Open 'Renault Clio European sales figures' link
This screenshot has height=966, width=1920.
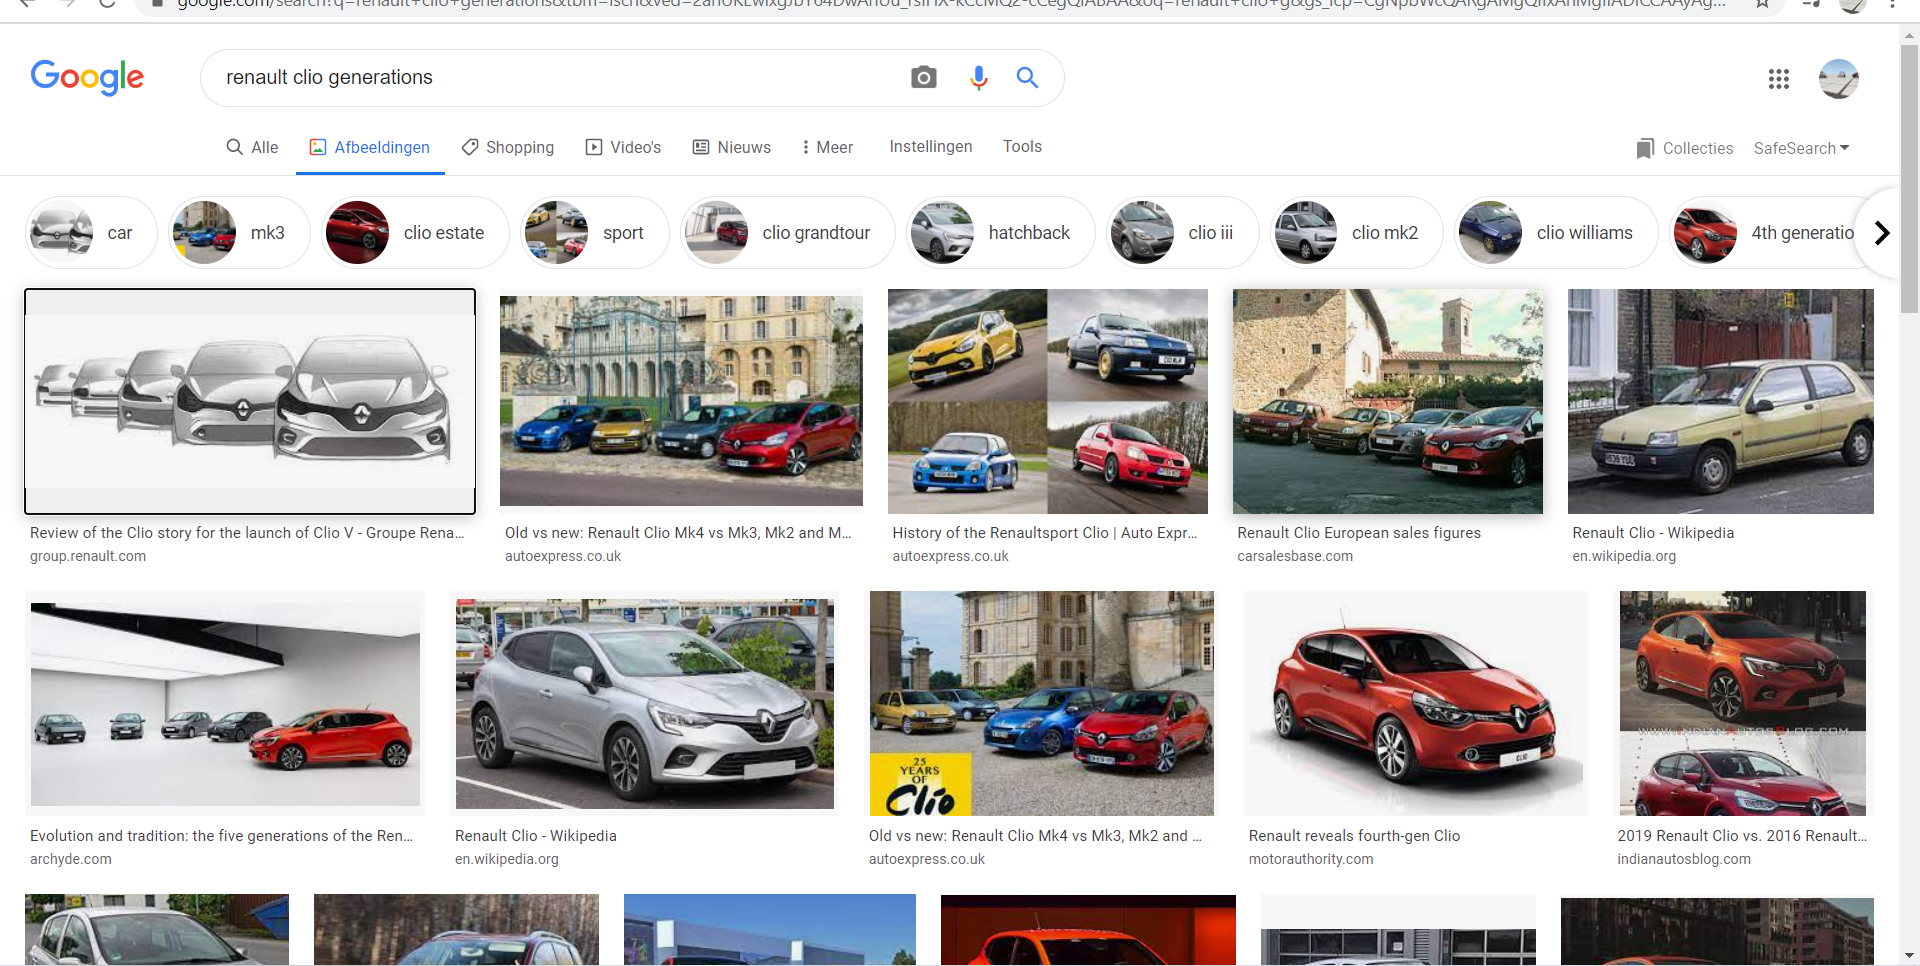[1359, 533]
